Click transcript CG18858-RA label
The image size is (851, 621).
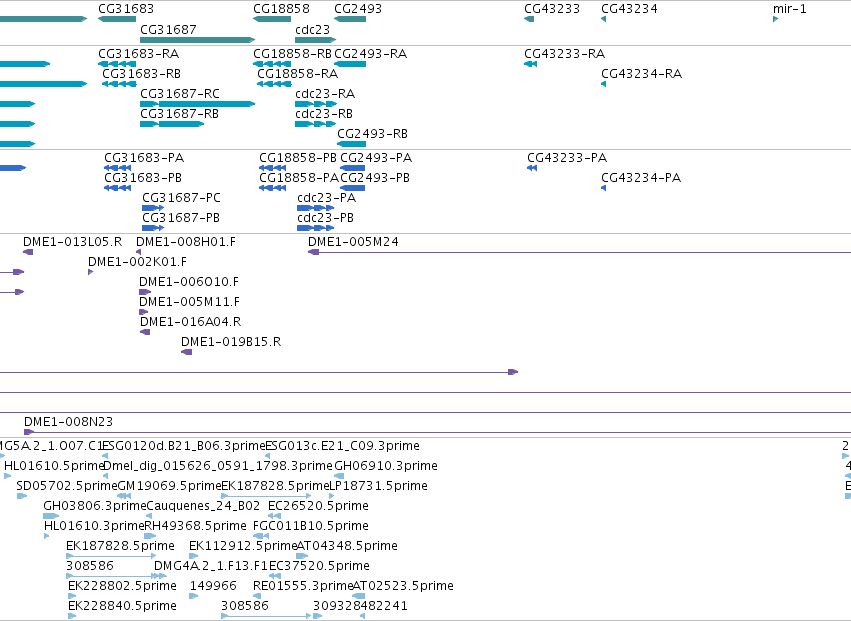coord(297,74)
